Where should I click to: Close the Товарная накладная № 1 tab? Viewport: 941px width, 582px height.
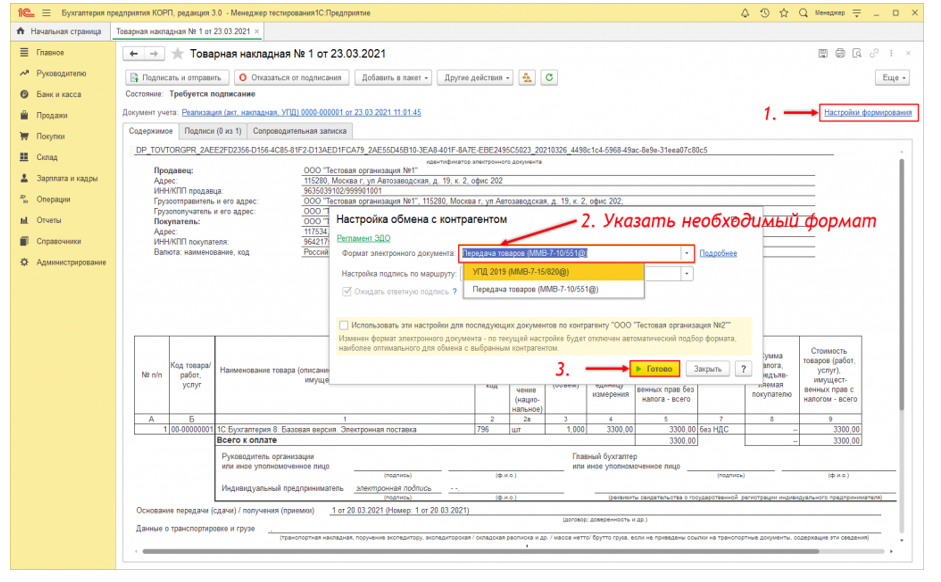click(x=257, y=31)
